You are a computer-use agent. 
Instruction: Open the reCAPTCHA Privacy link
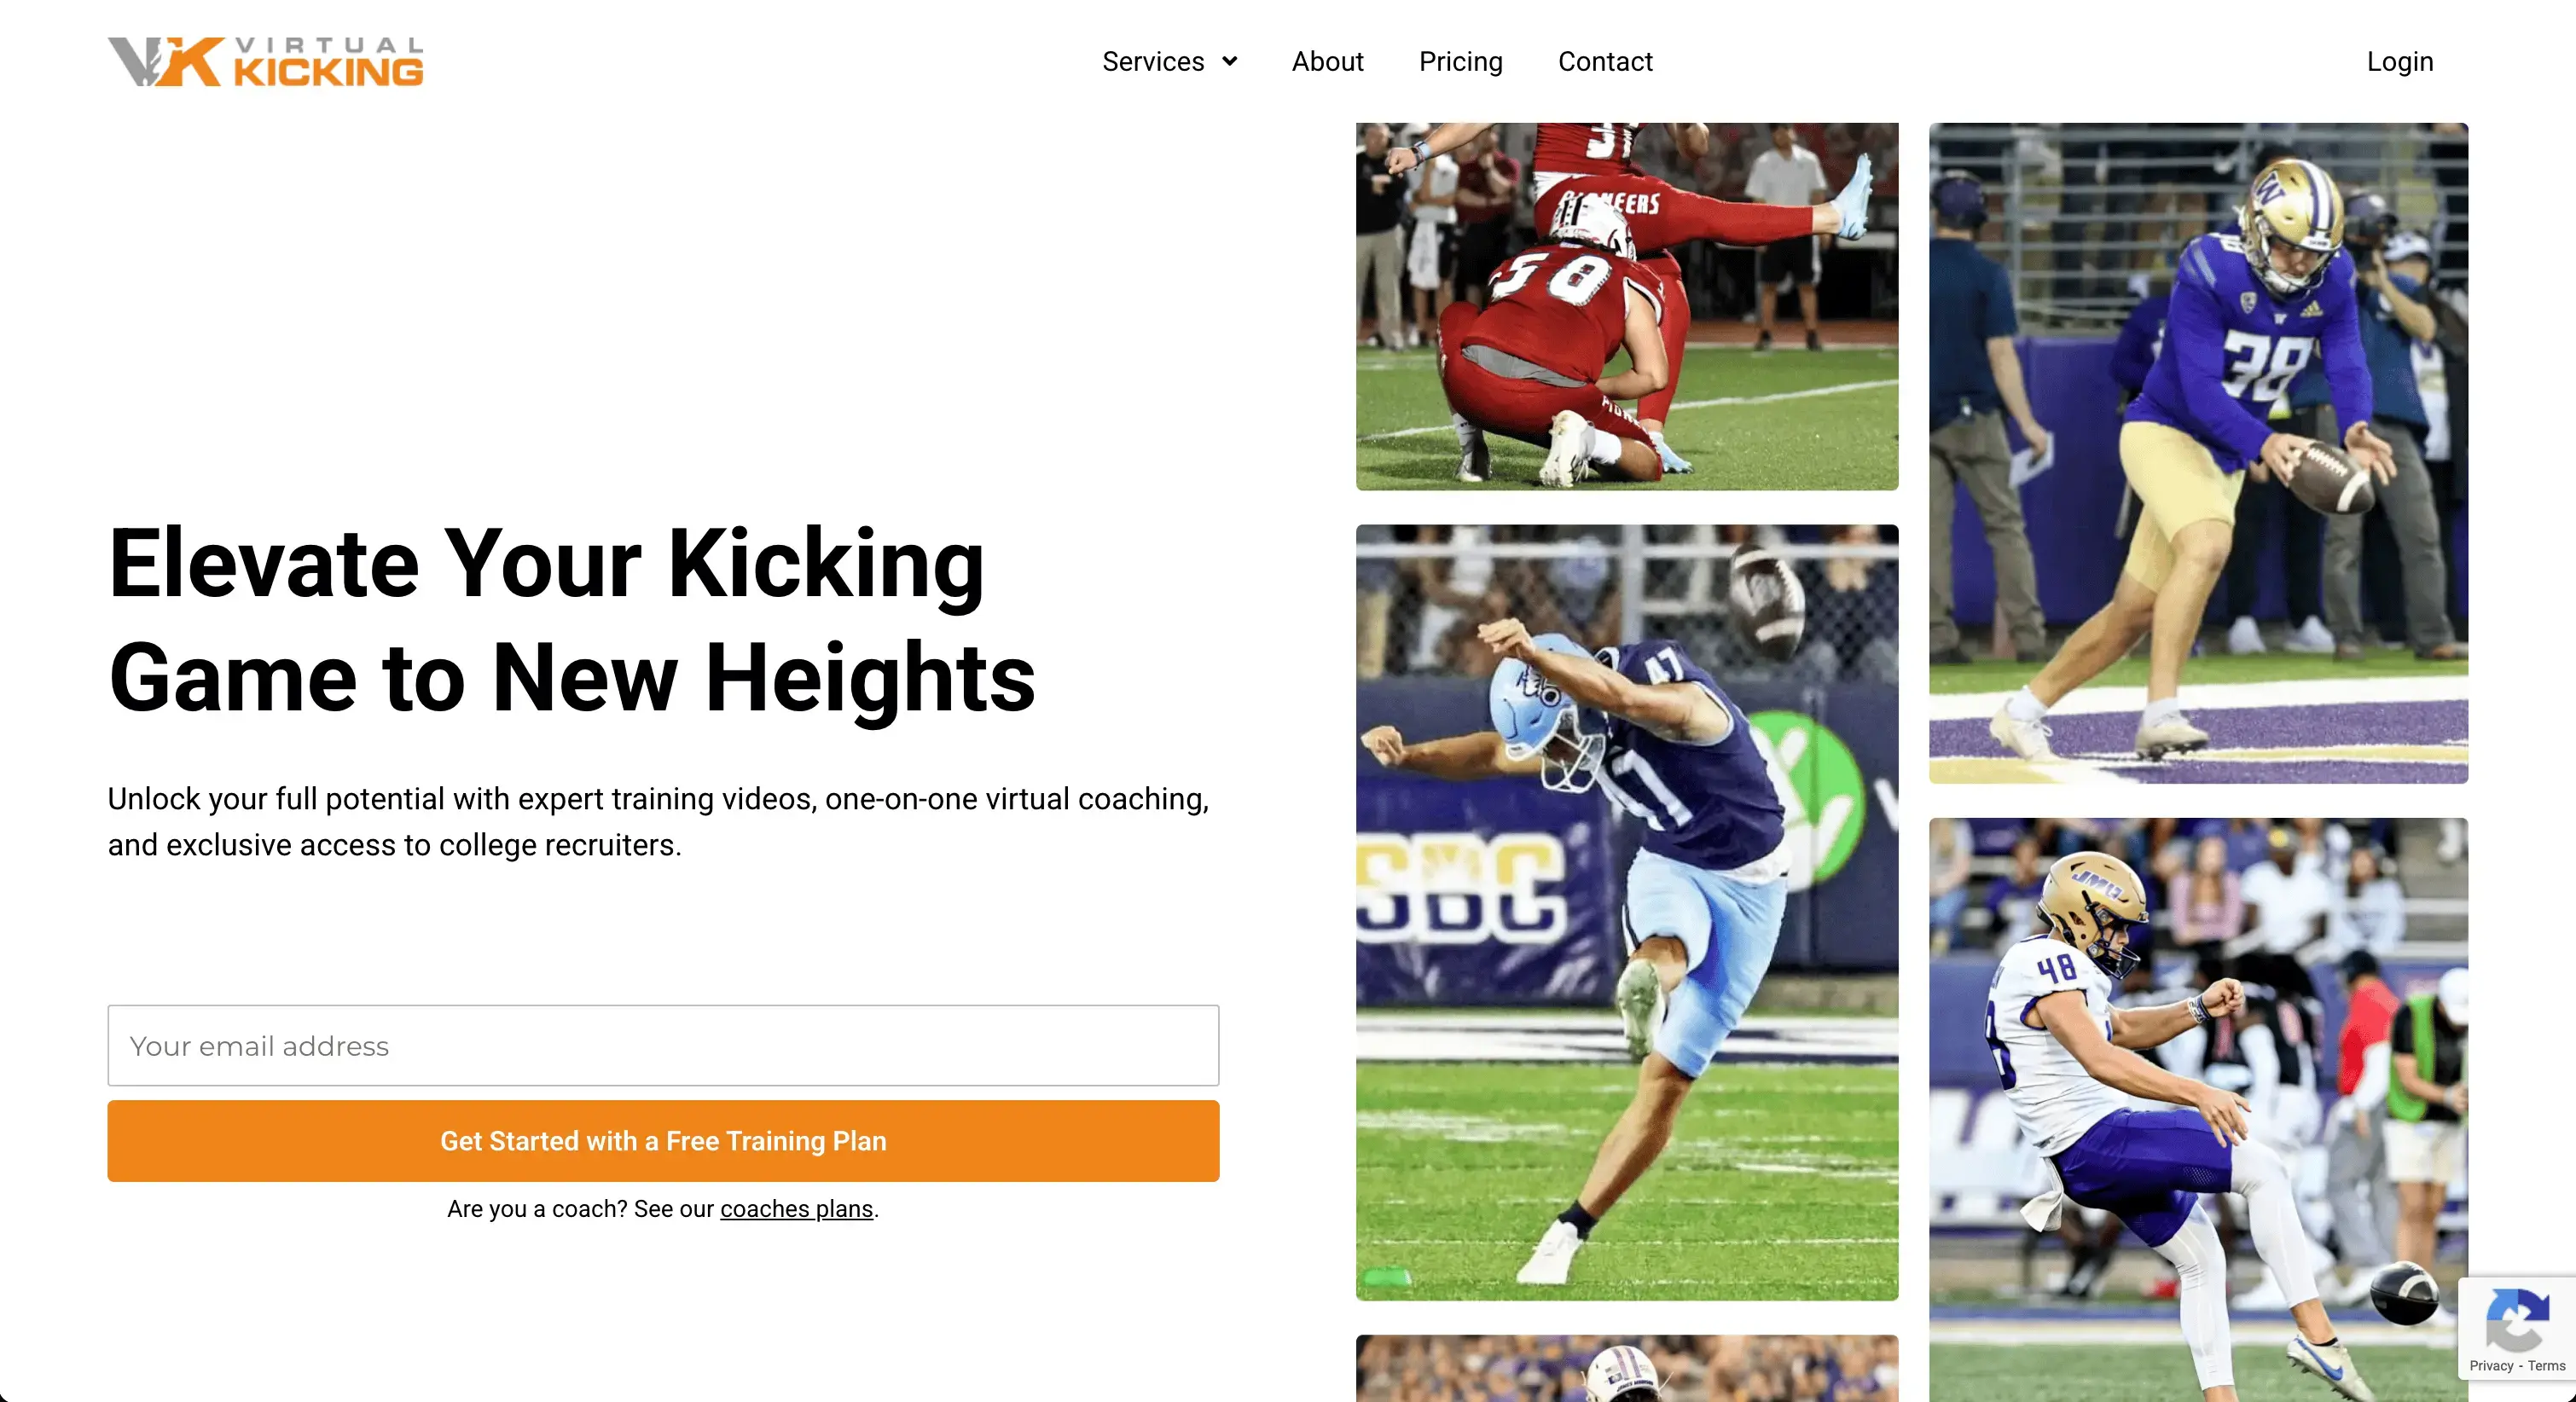[x=2491, y=1366]
